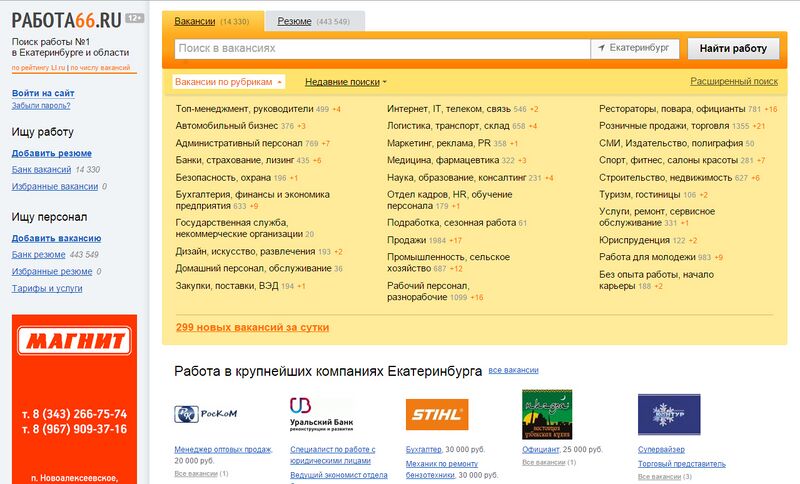Open Закупки, поставки, ВЭД category
The image size is (800, 484).
(227, 286)
